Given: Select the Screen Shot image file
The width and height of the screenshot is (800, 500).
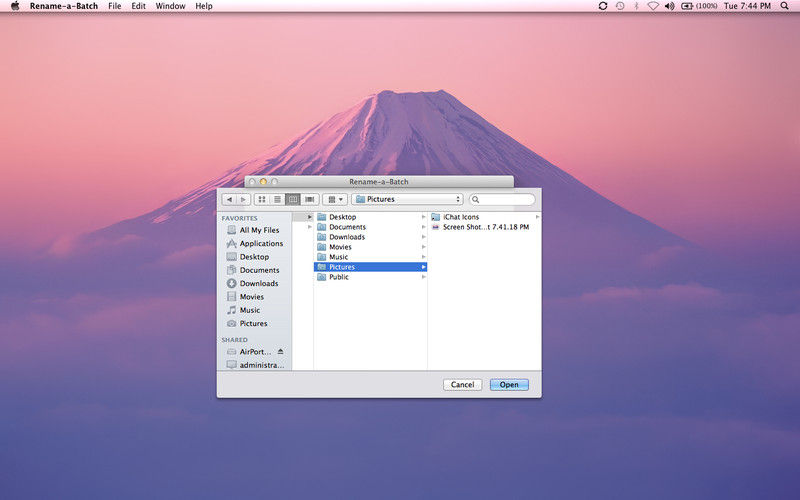Looking at the screenshot, I should point(485,227).
